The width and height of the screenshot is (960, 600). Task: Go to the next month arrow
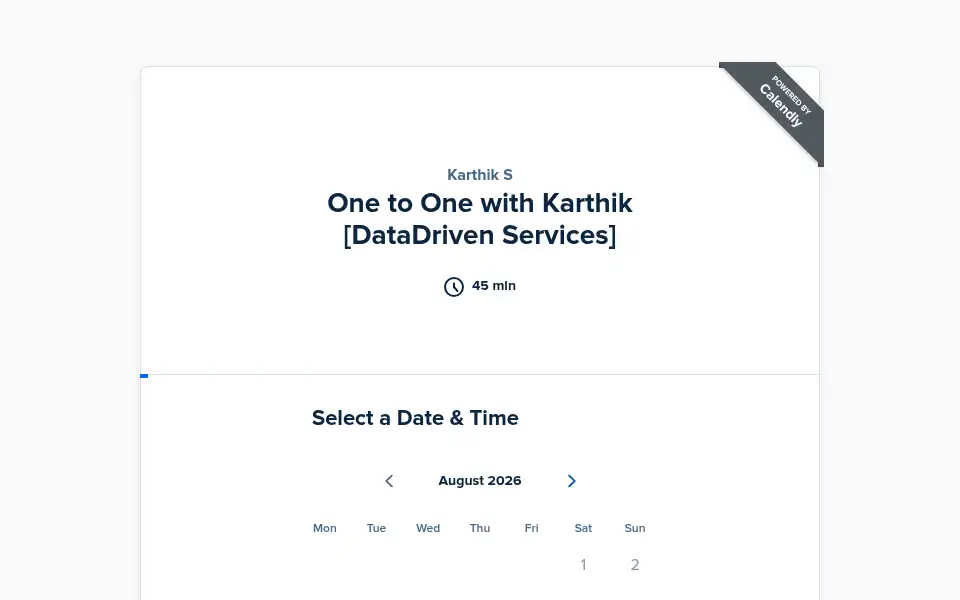pos(571,481)
